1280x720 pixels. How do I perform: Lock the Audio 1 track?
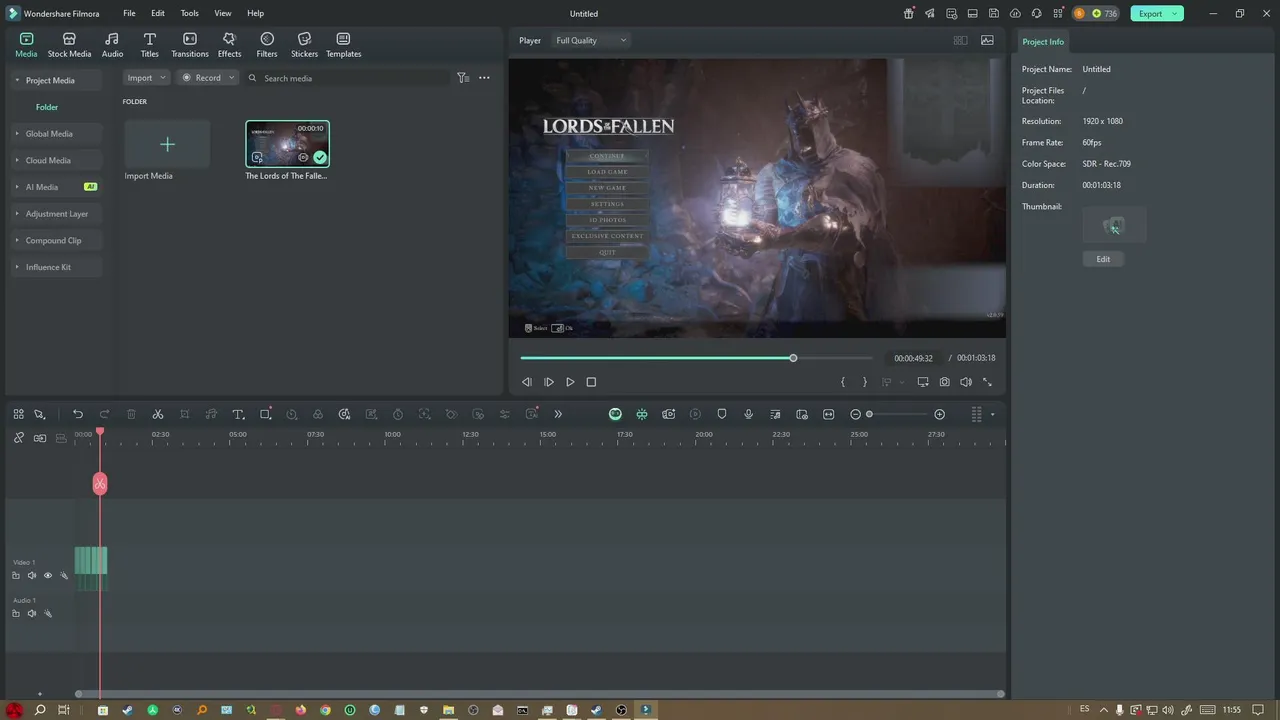(x=16, y=614)
